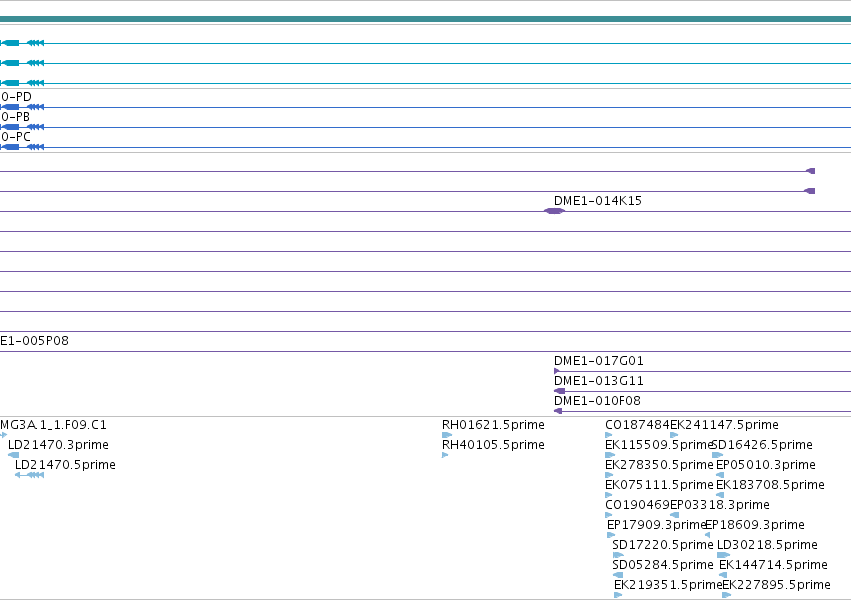Select the 0-PB transcript label

coord(15,117)
